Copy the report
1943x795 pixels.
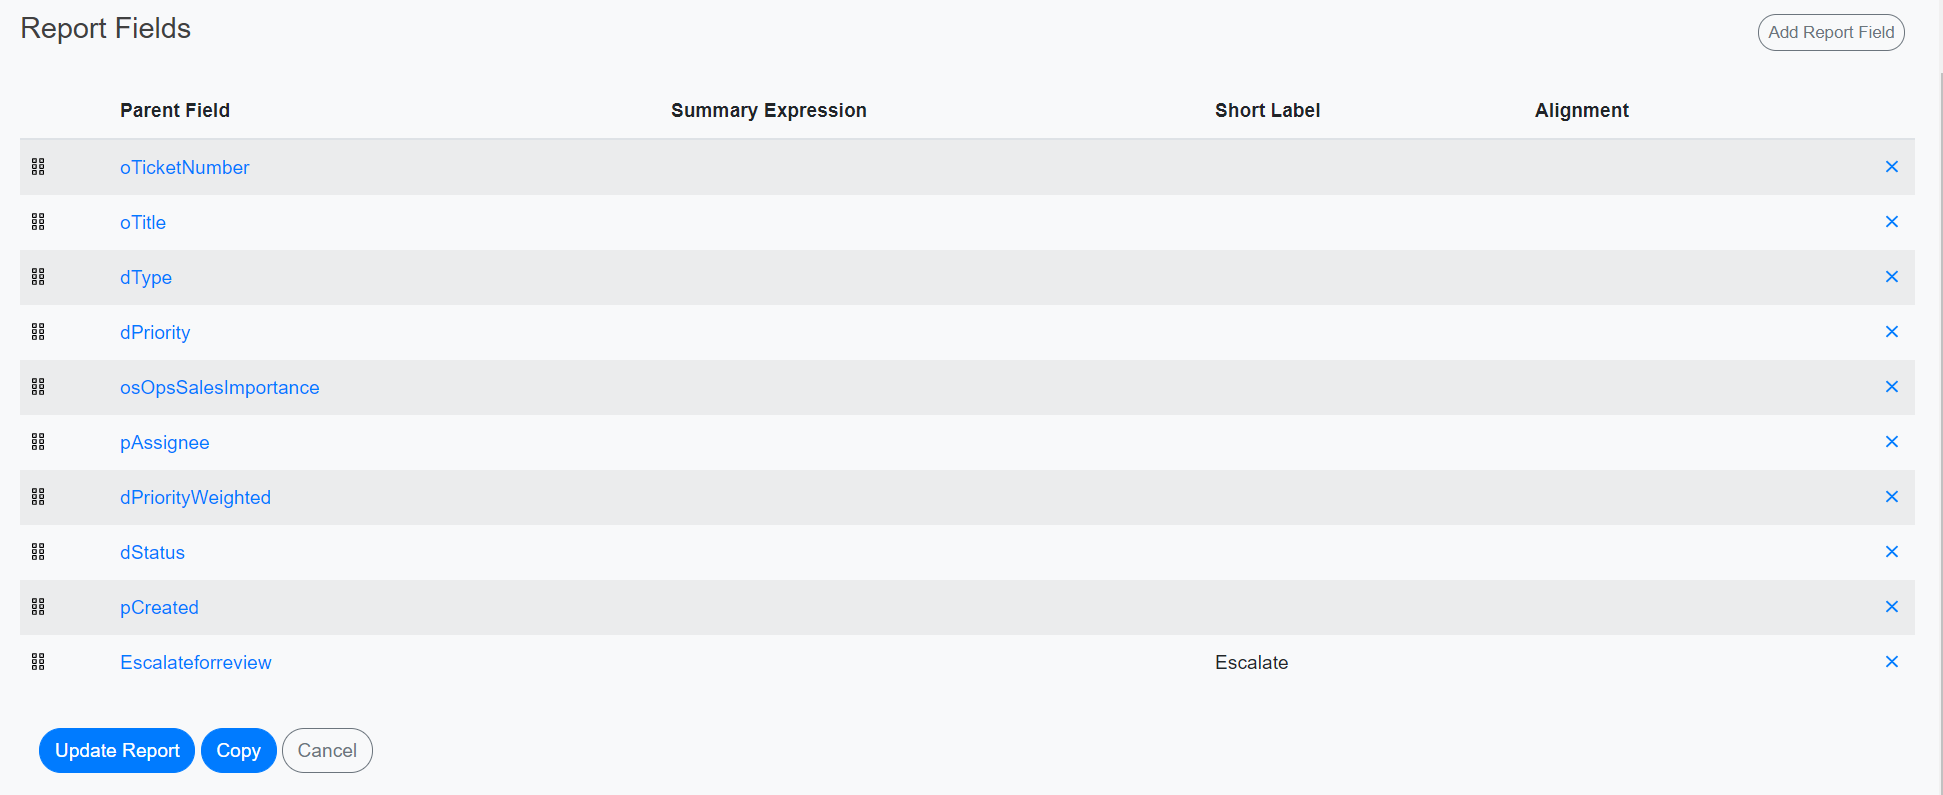tap(238, 750)
